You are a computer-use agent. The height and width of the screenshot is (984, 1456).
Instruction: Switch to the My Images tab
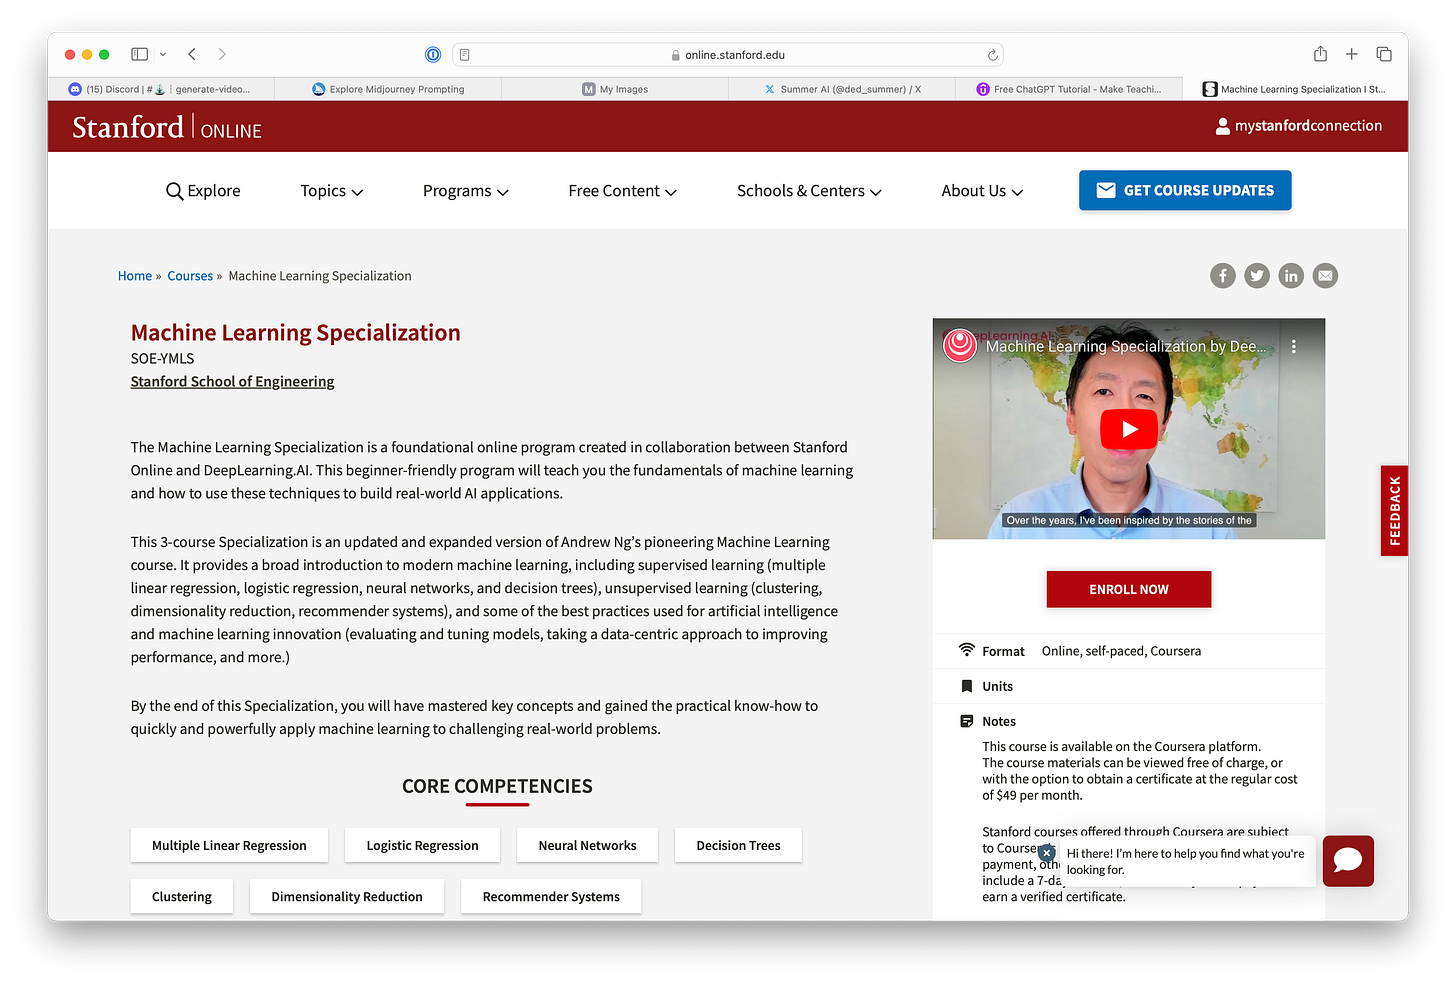pos(615,89)
